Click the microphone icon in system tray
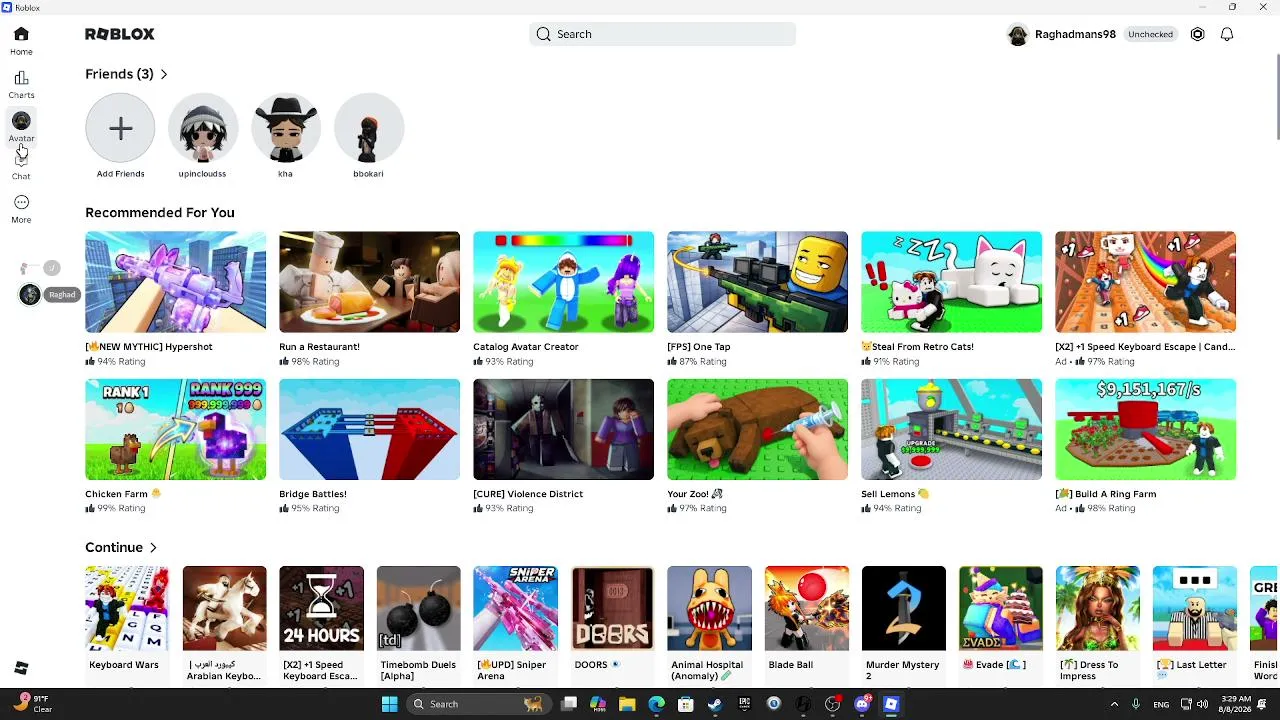 point(1135,704)
